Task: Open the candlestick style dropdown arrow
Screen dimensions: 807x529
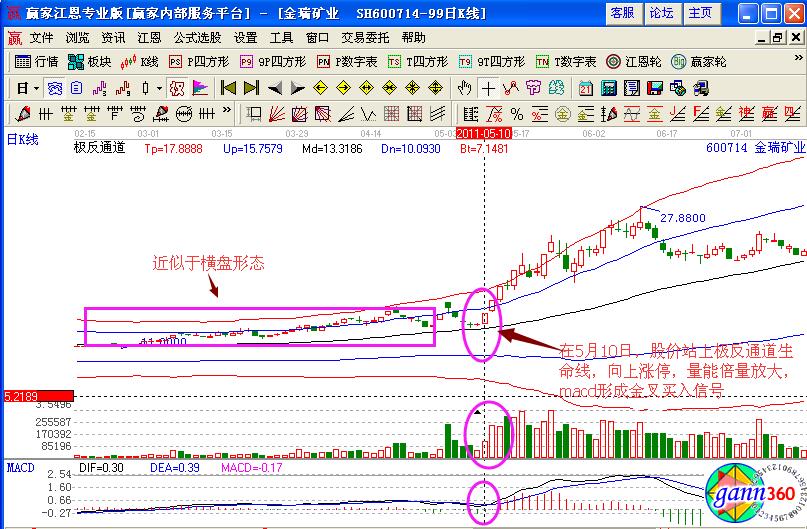Action: point(159,88)
